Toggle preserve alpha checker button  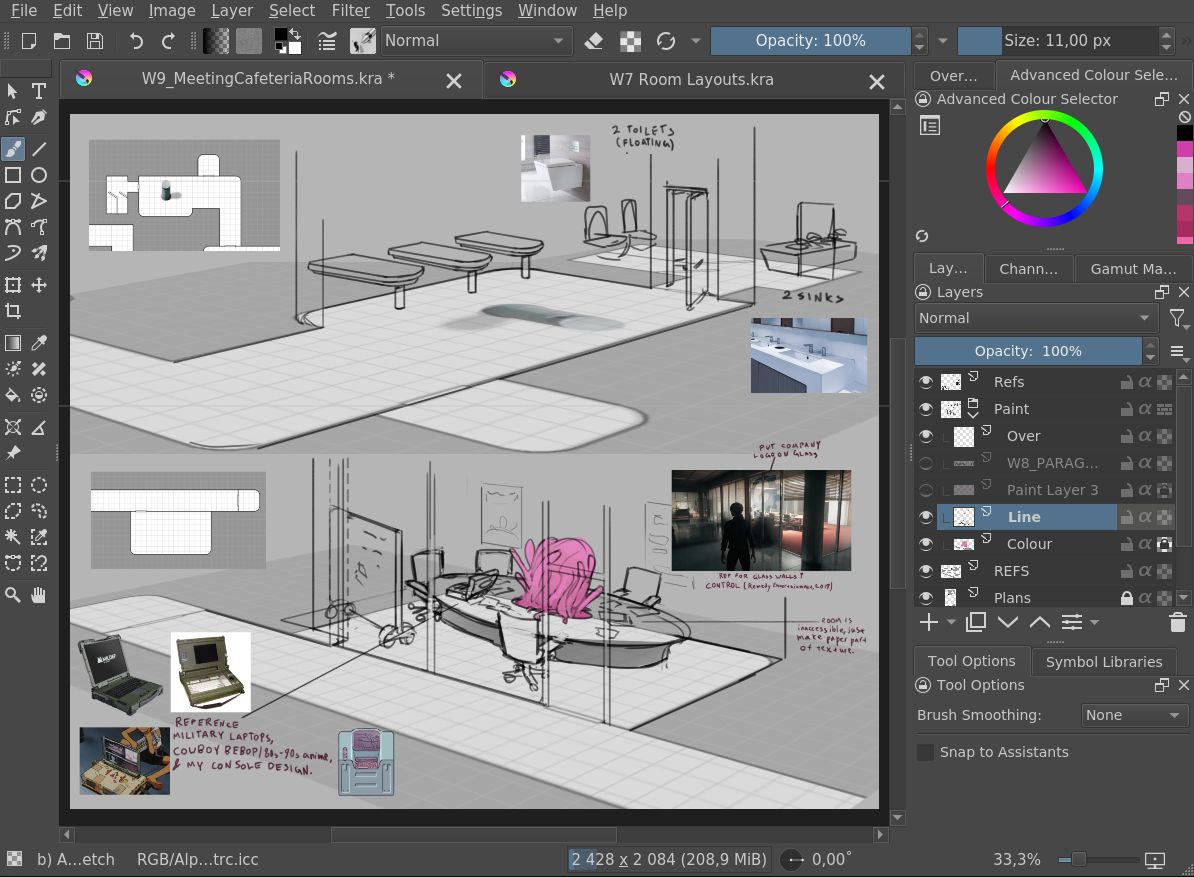[x=631, y=40]
